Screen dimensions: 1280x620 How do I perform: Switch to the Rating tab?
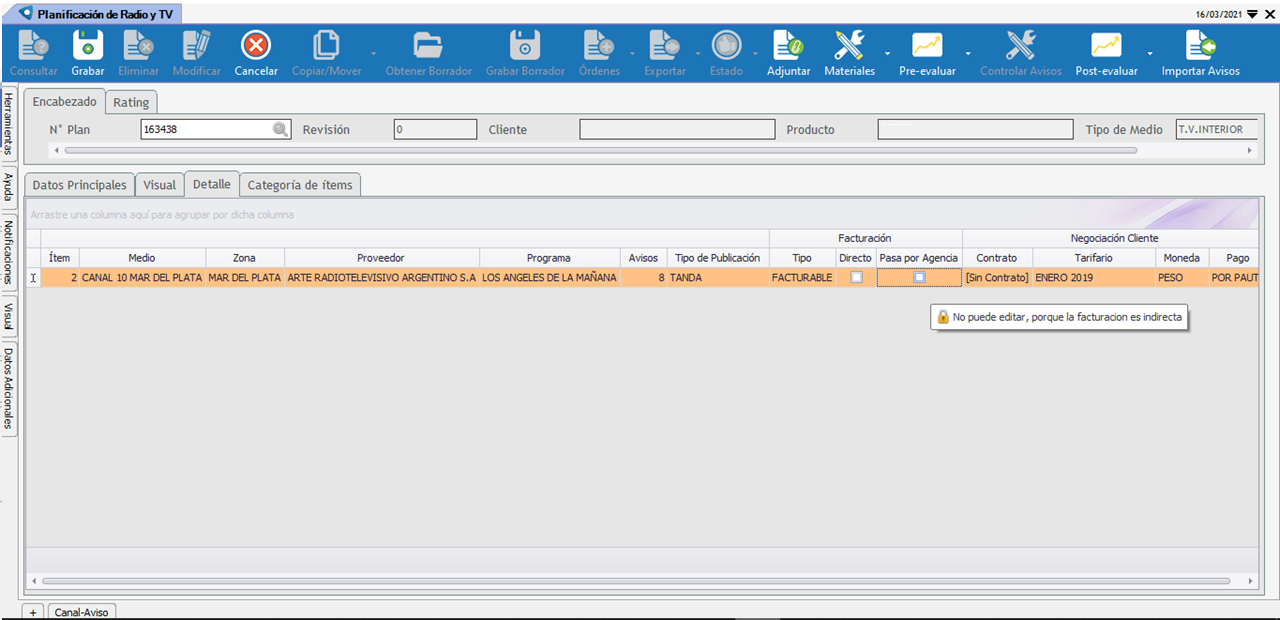point(131,103)
